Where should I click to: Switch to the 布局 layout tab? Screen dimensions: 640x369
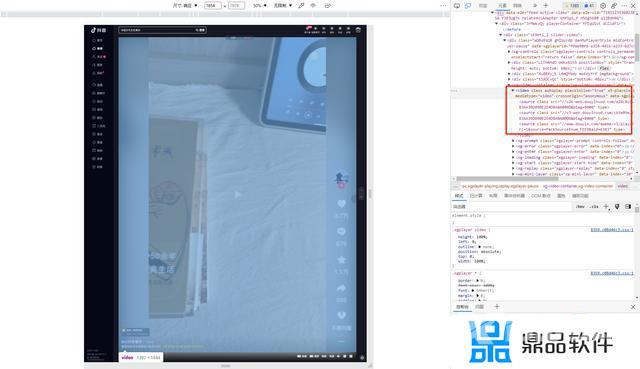[x=493, y=196]
